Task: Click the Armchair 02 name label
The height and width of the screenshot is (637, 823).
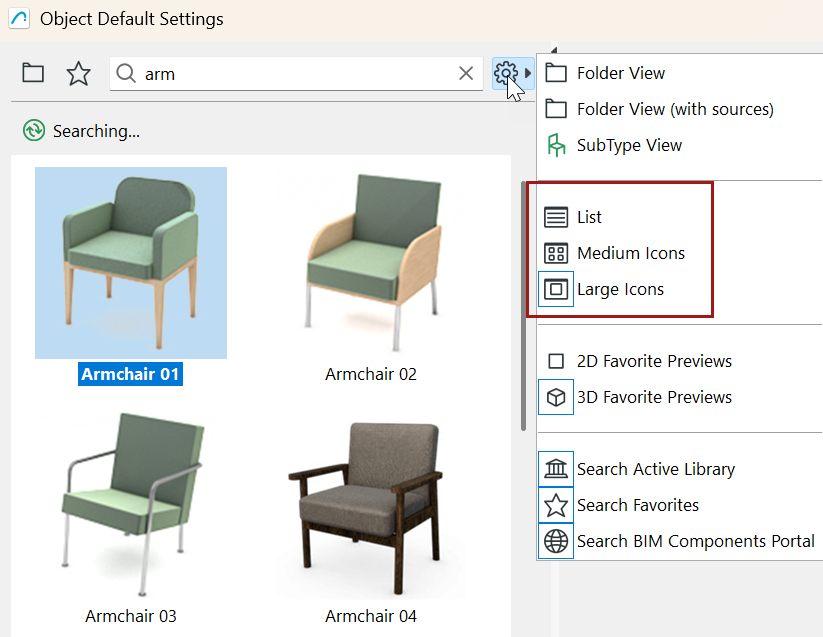Action: click(x=371, y=374)
